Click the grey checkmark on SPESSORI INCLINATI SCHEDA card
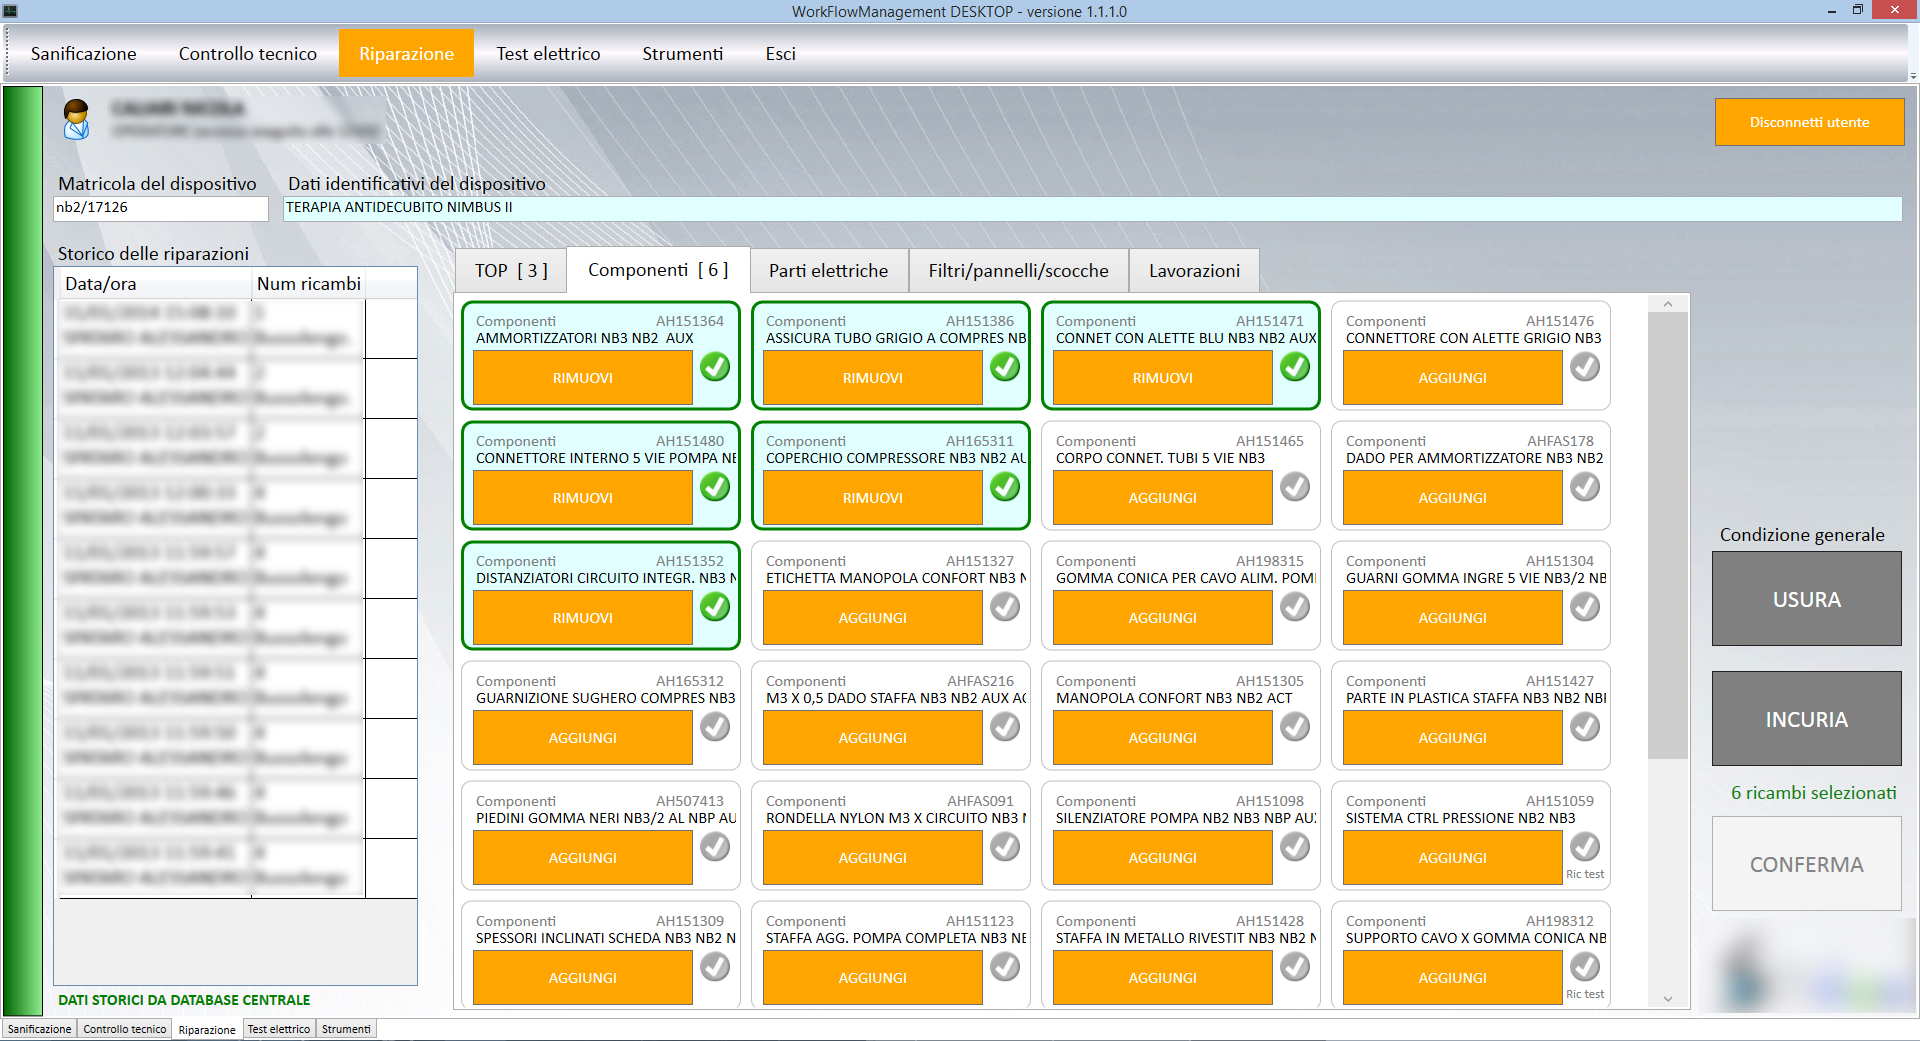Image resolution: width=1920 pixels, height=1041 pixels. (x=715, y=967)
